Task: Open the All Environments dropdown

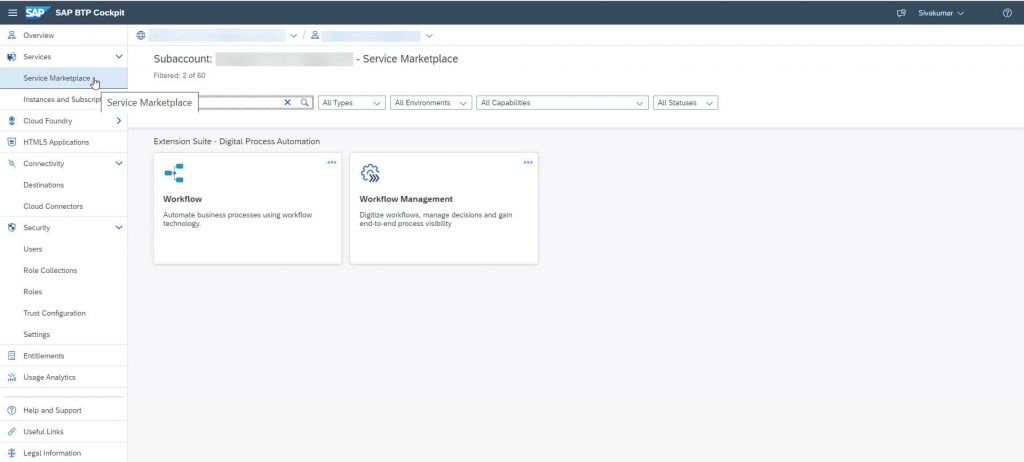Action: tap(431, 103)
